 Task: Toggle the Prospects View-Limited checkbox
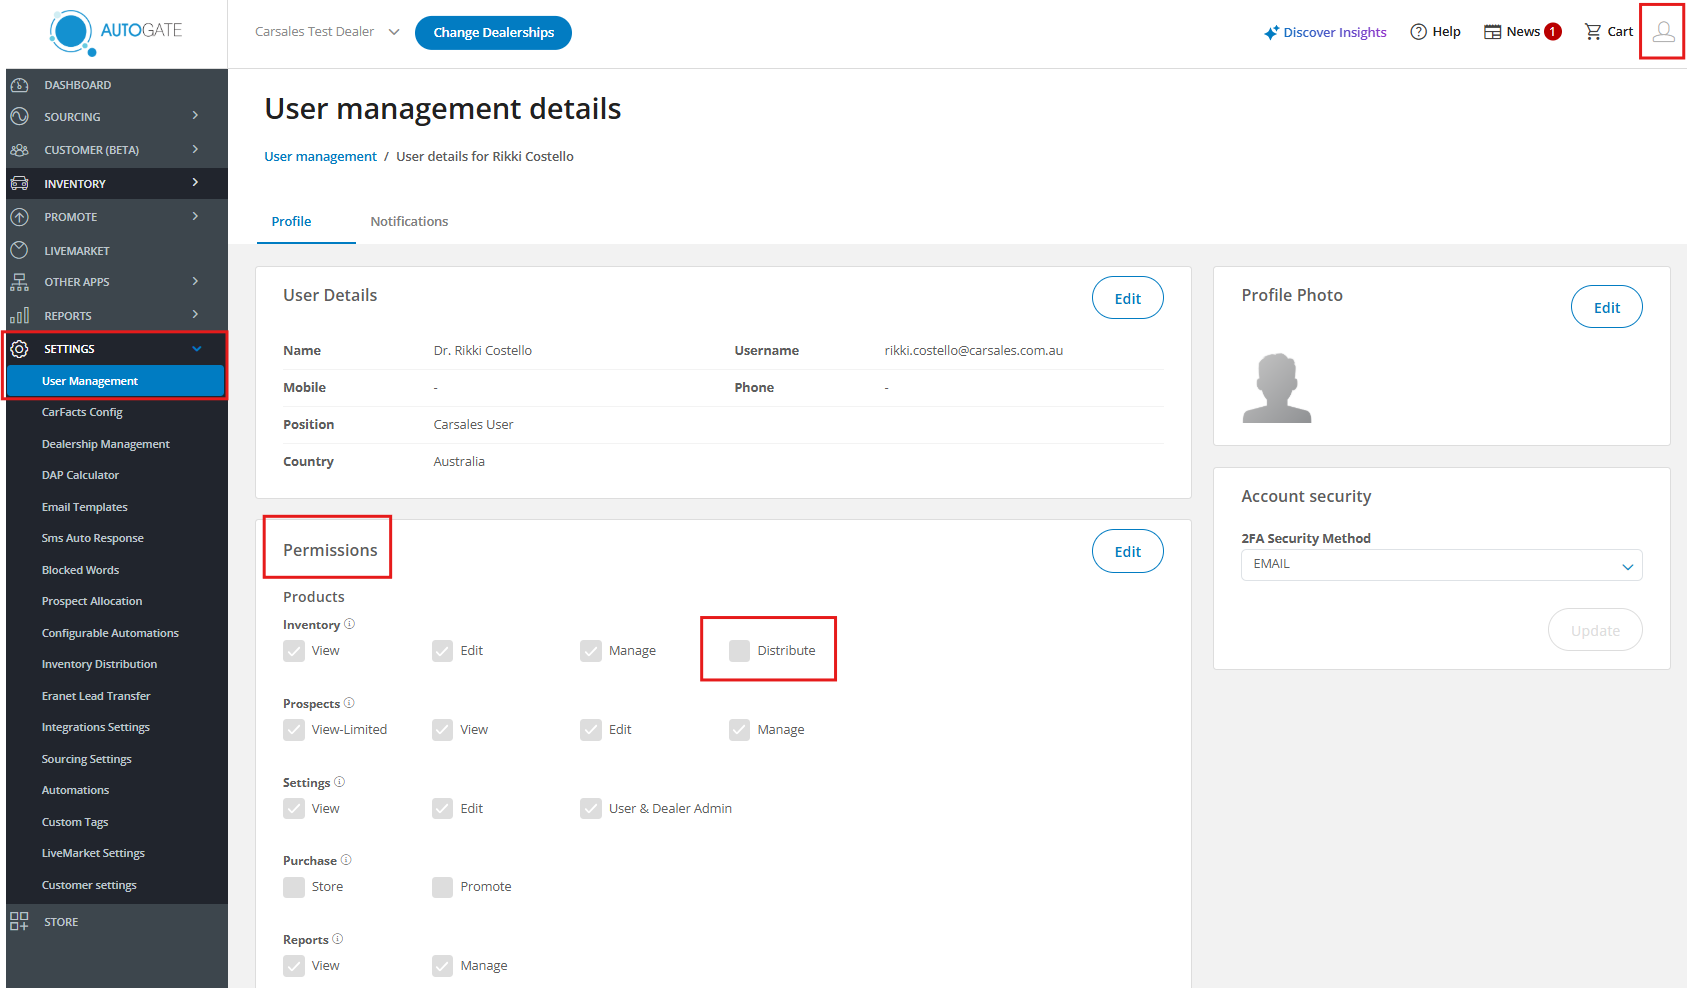click(x=294, y=730)
